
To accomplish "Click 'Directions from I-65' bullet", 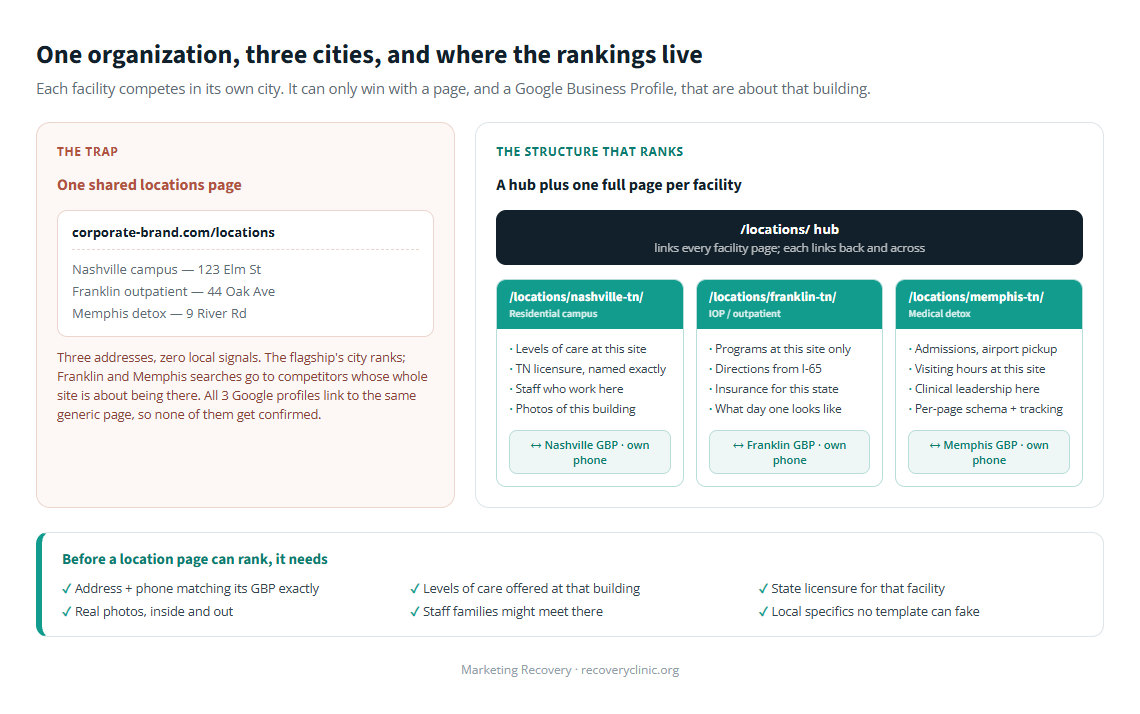I will pyautogui.click(x=766, y=369).
